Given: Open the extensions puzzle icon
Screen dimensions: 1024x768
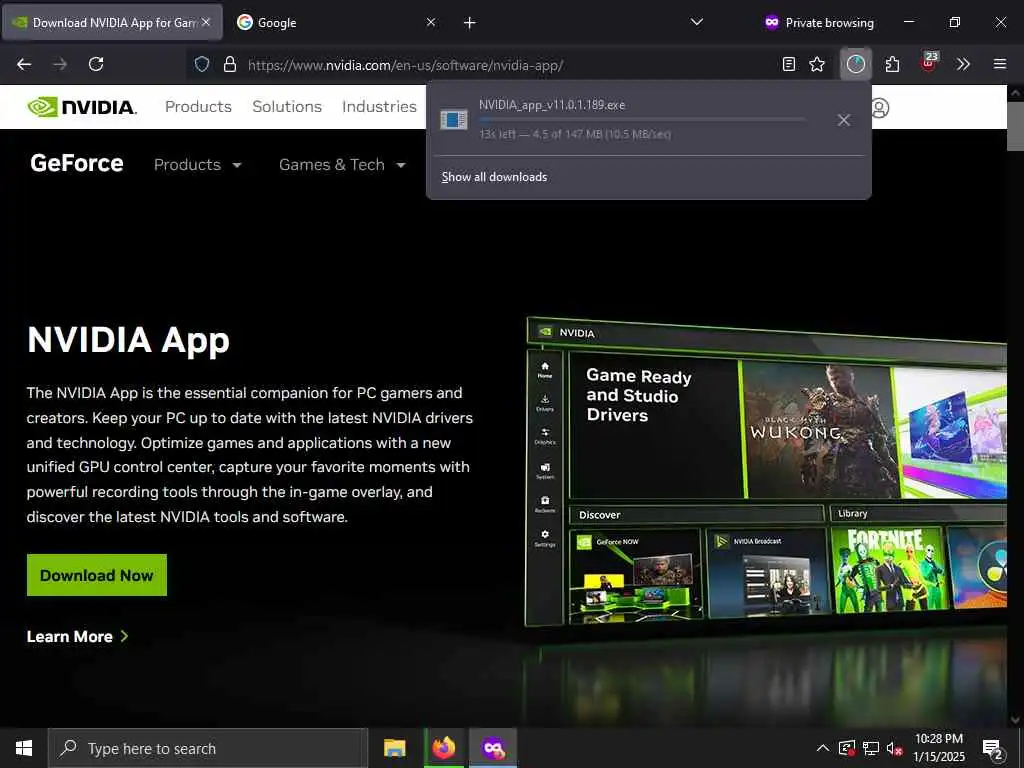Looking at the screenshot, I should pyautogui.click(x=892, y=64).
